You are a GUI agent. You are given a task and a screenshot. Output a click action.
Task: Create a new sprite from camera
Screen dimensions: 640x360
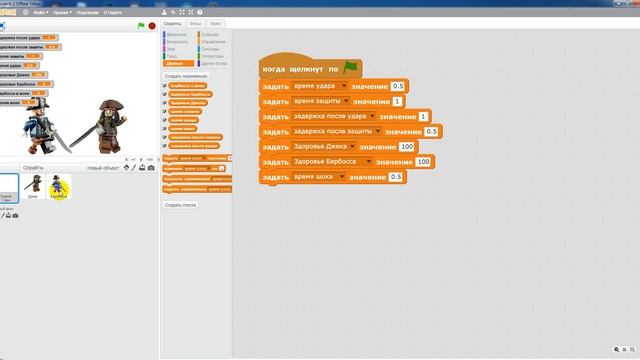point(151,168)
